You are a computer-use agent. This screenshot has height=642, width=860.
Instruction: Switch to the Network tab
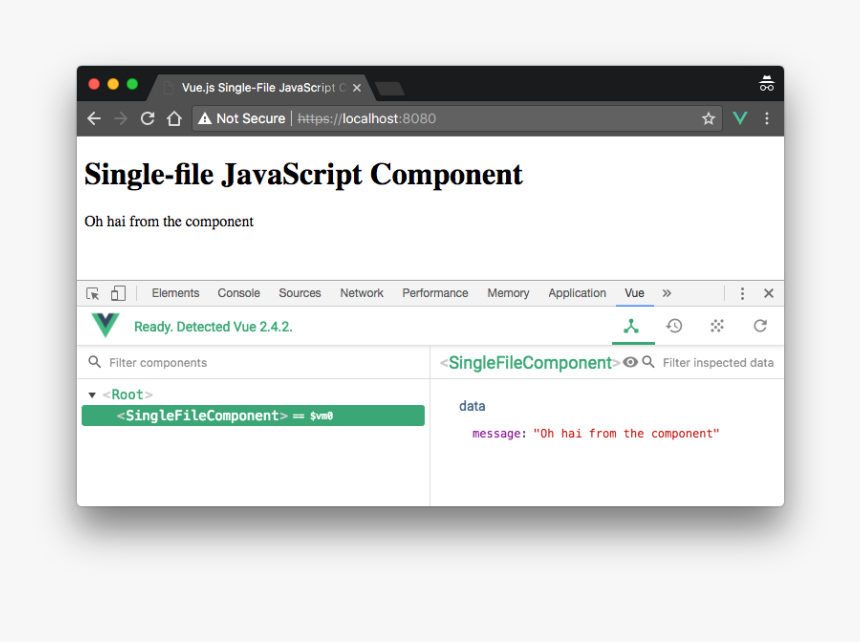point(361,293)
